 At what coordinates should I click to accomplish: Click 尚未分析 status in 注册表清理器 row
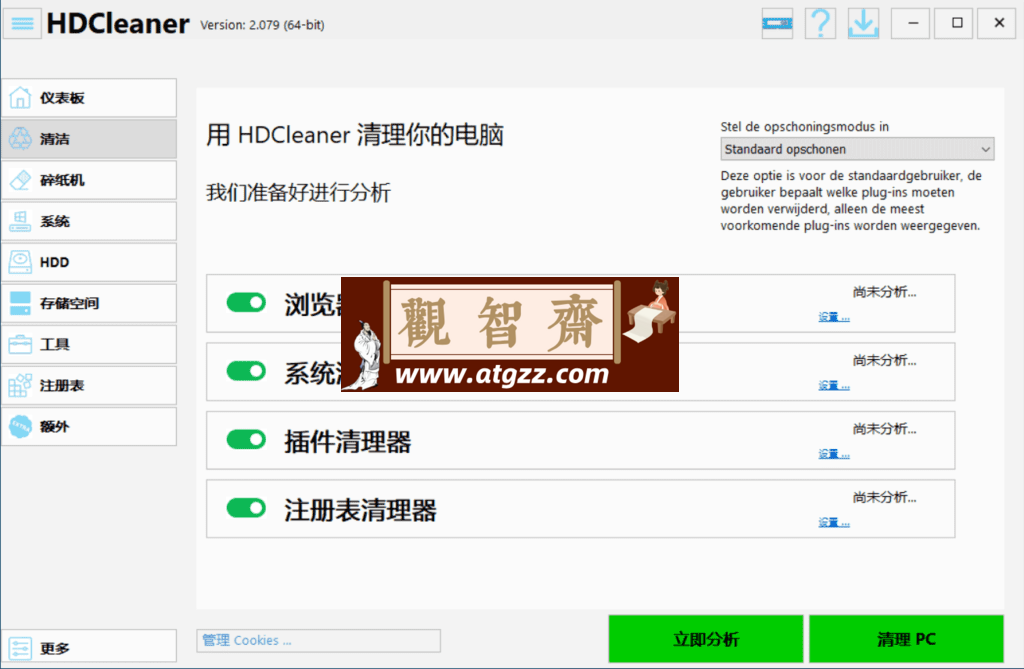884,497
